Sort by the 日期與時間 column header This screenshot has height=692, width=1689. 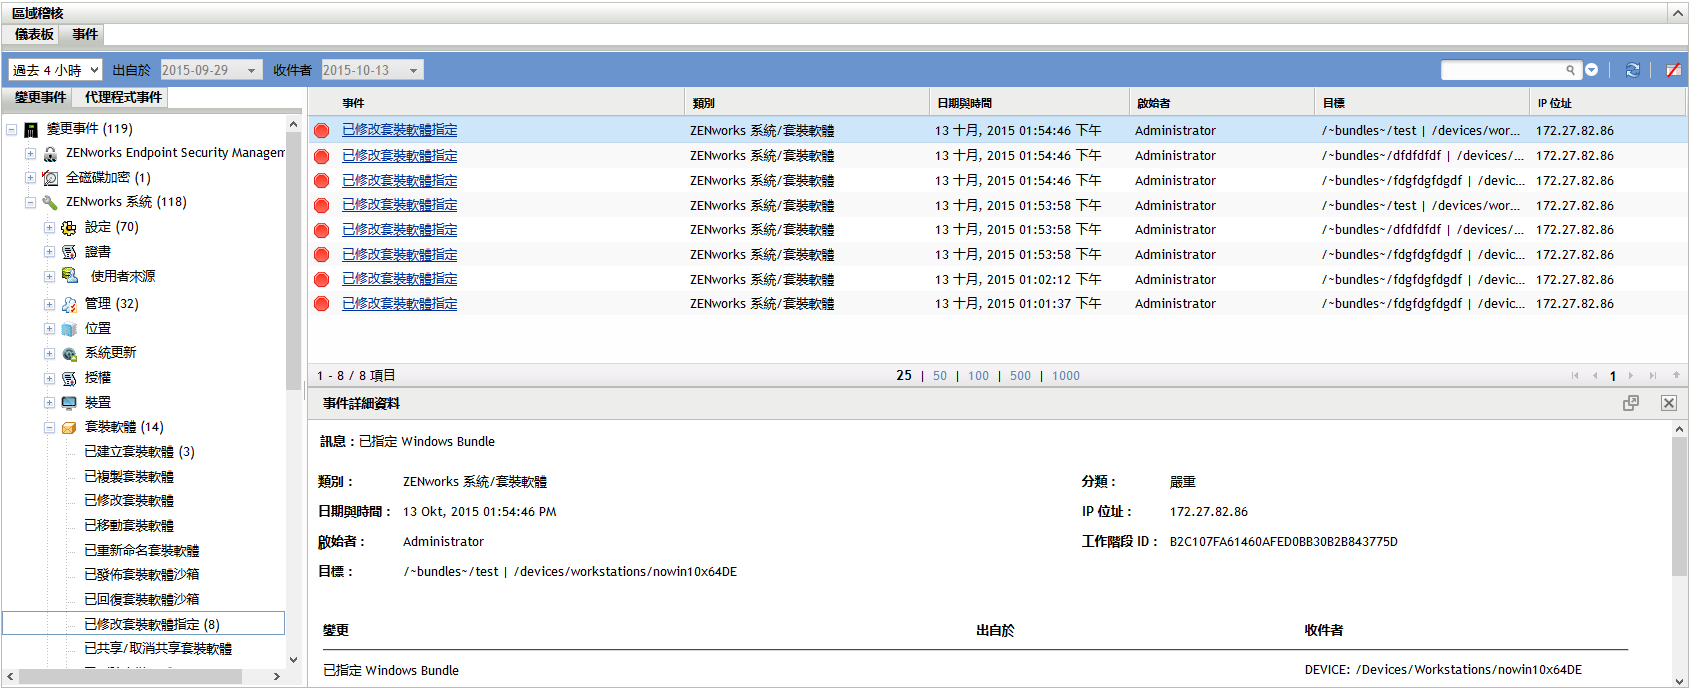click(964, 104)
